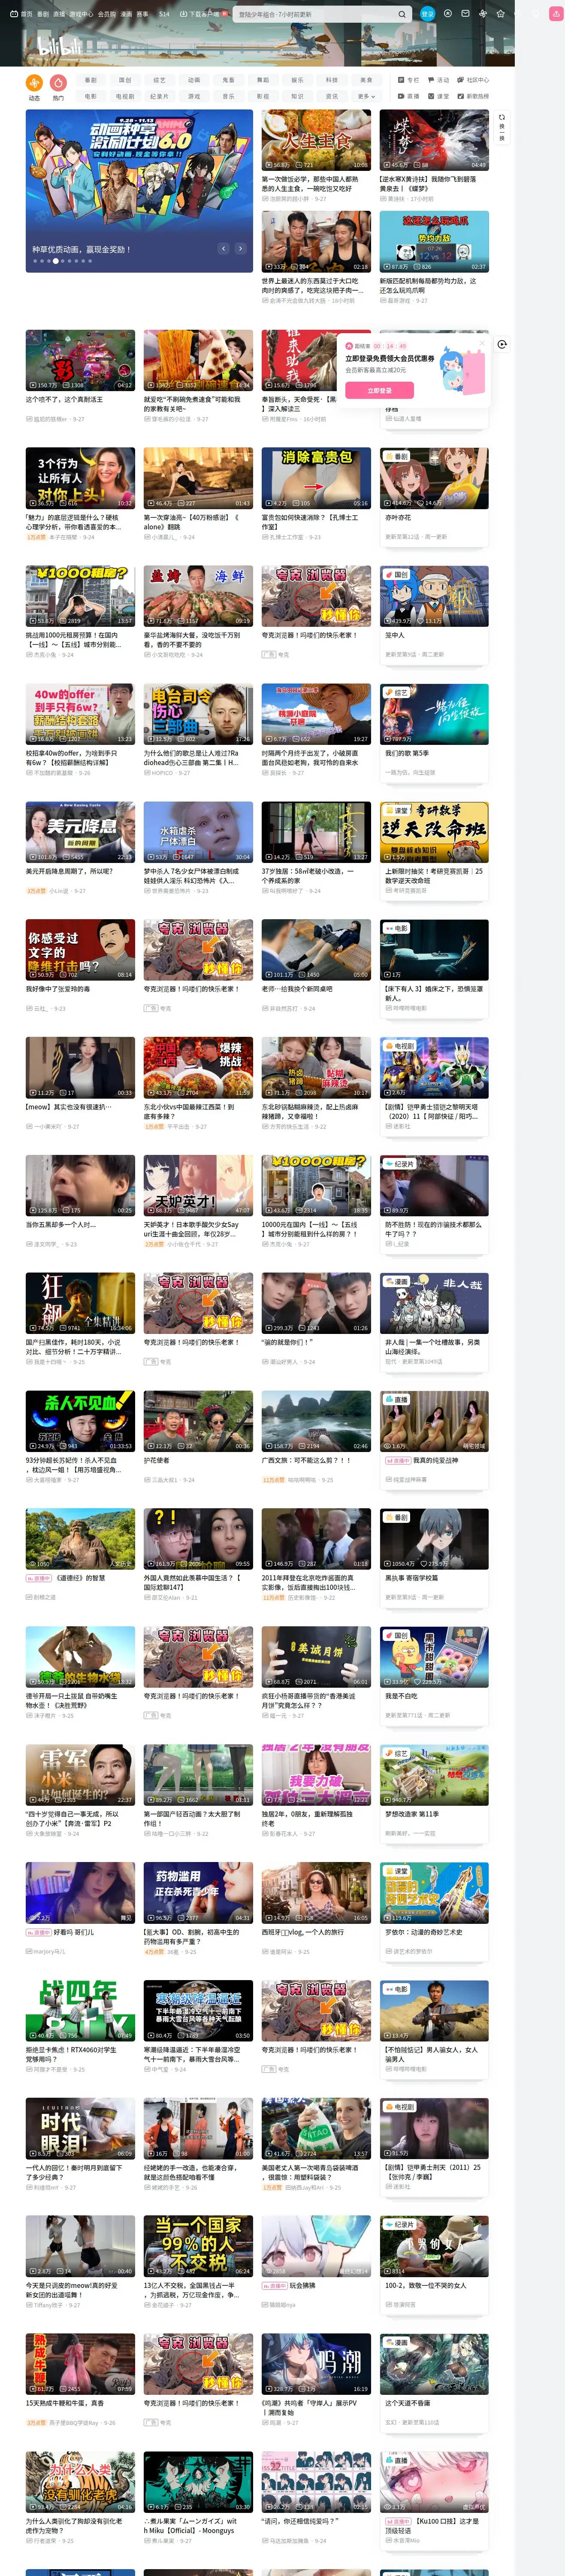The image size is (565, 2576).
Task: Select the 综艺 category
Action: [159, 80]
